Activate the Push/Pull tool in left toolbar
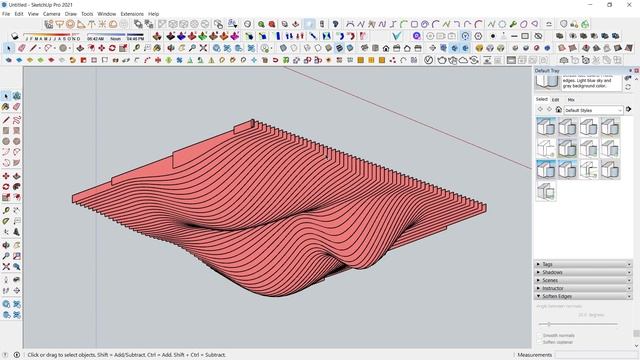The height and width of the screenshot is (360, 640). click(17, 176)
